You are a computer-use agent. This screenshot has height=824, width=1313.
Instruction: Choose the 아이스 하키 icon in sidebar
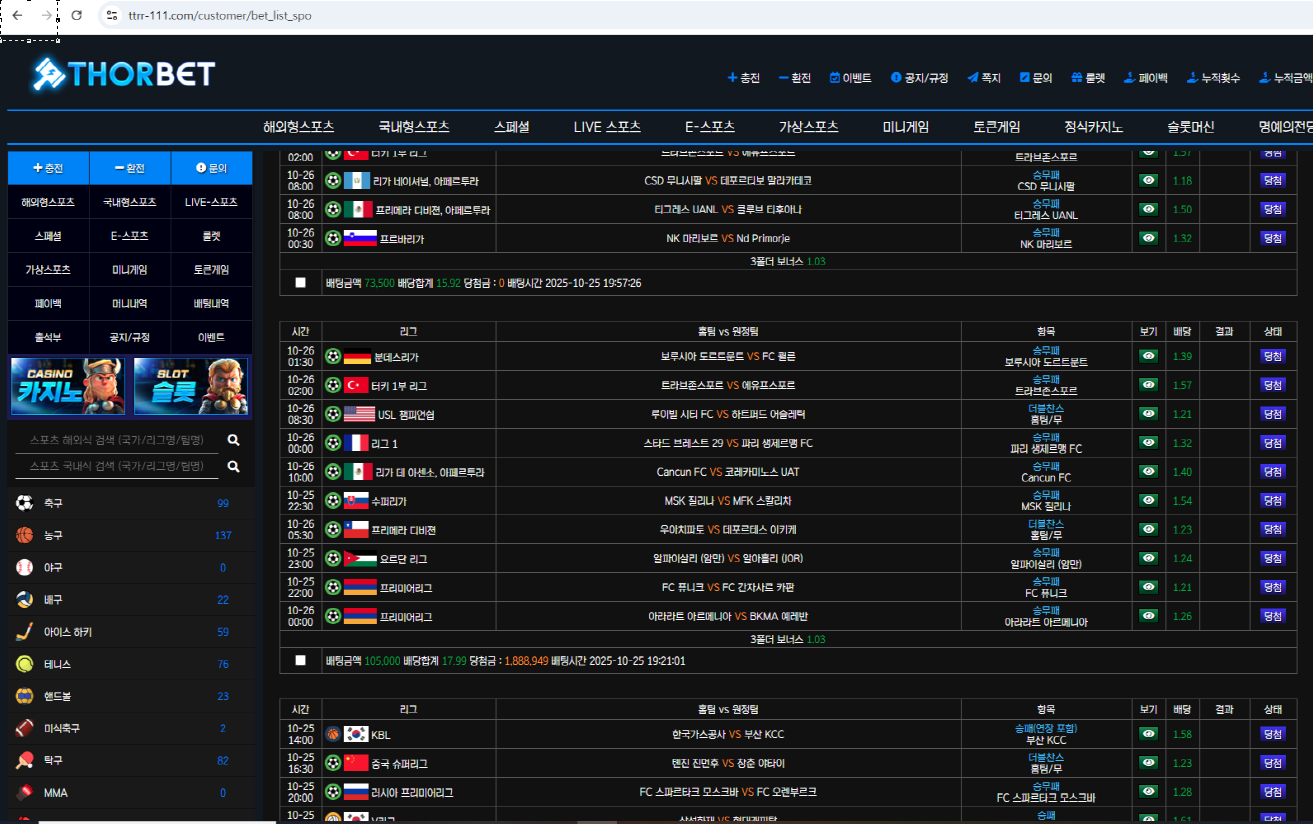(x=24, y=632)
